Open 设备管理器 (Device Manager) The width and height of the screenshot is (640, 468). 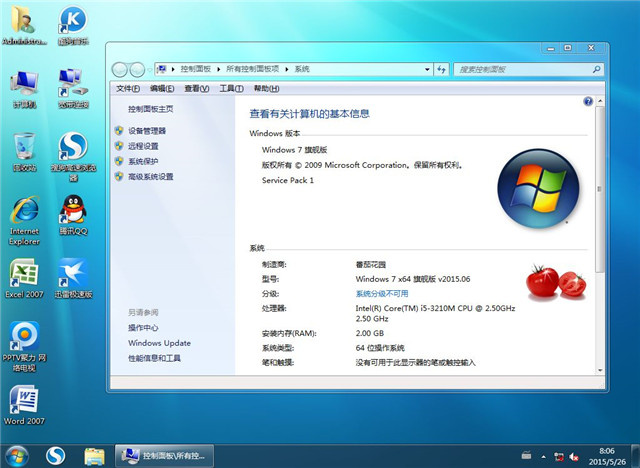click(147, 131)
